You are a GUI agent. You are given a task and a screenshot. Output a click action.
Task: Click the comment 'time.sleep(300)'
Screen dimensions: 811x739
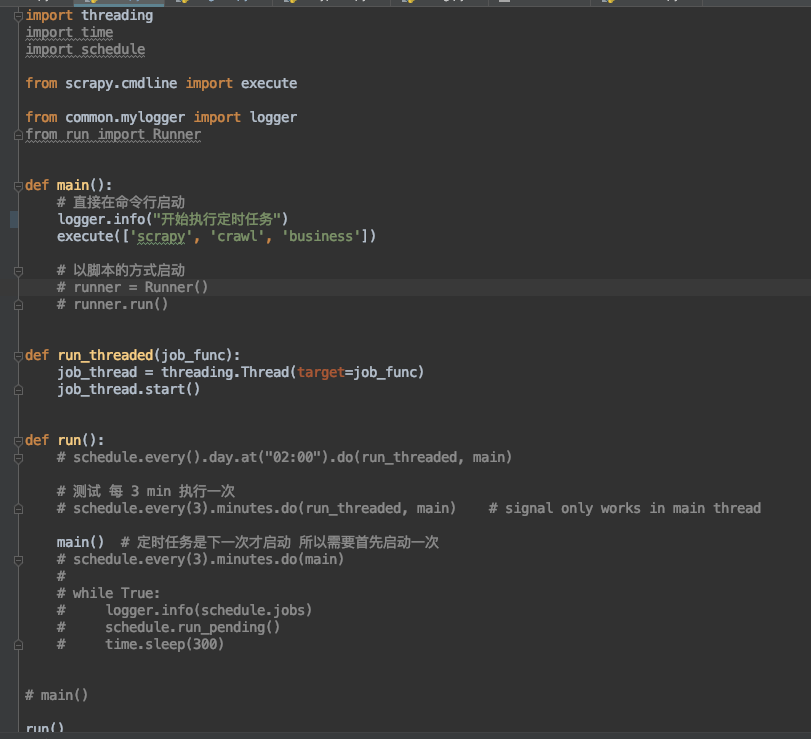(x=165, y=644)
